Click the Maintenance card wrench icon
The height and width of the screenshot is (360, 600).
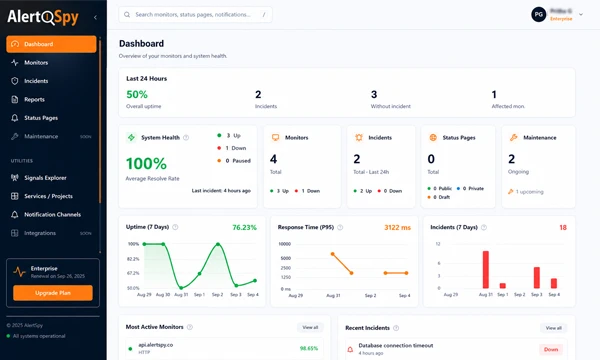pyautogui.click(x=514, y=137)
